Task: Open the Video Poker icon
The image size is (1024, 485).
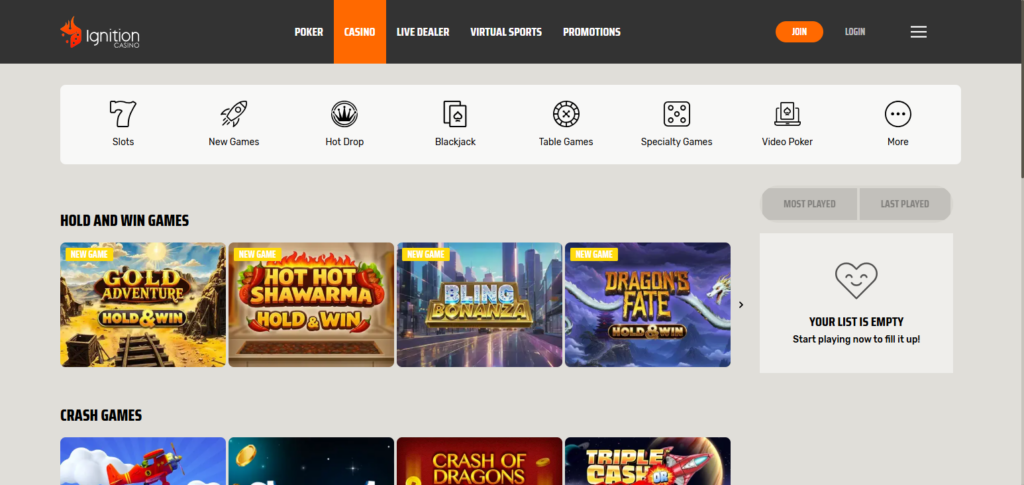Action: coord(787,114)
